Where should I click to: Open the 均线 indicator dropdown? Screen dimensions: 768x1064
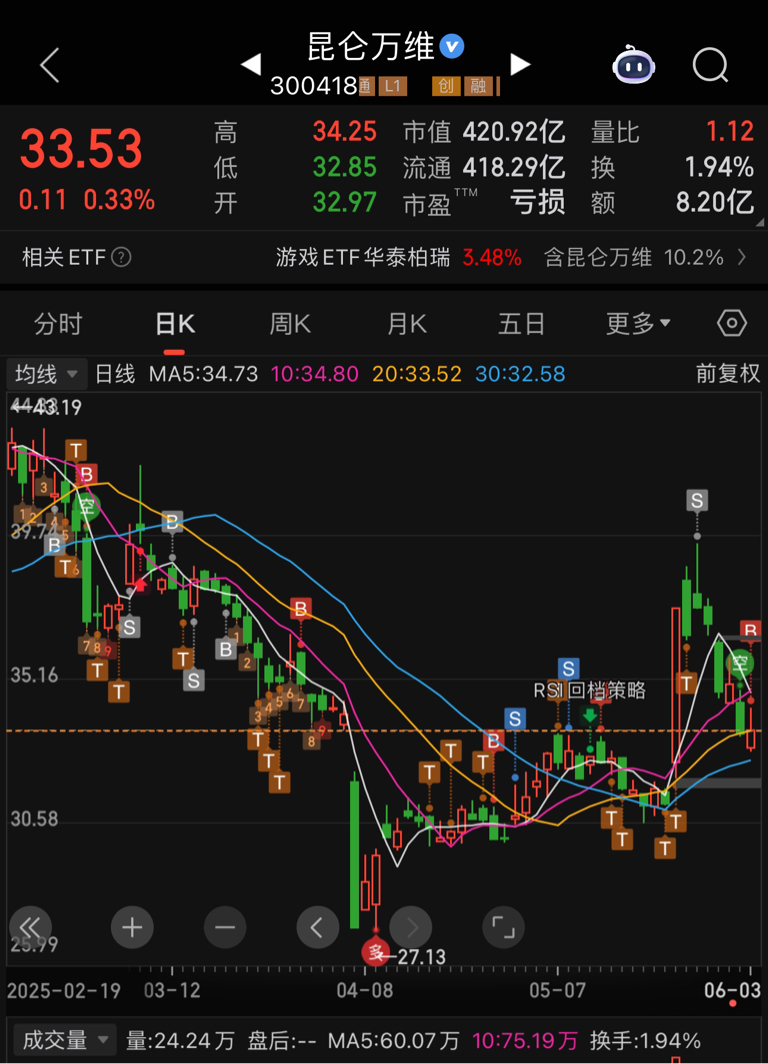46,374
